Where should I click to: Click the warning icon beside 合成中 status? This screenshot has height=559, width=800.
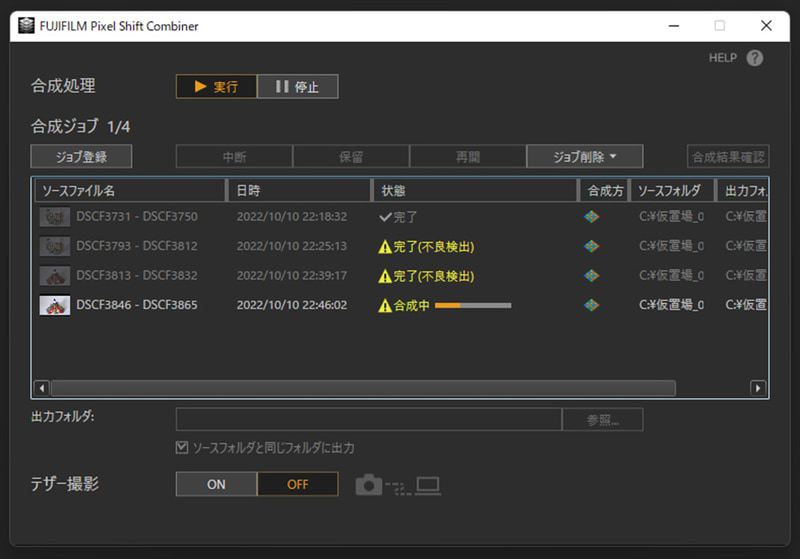click(x=385, y=306)
